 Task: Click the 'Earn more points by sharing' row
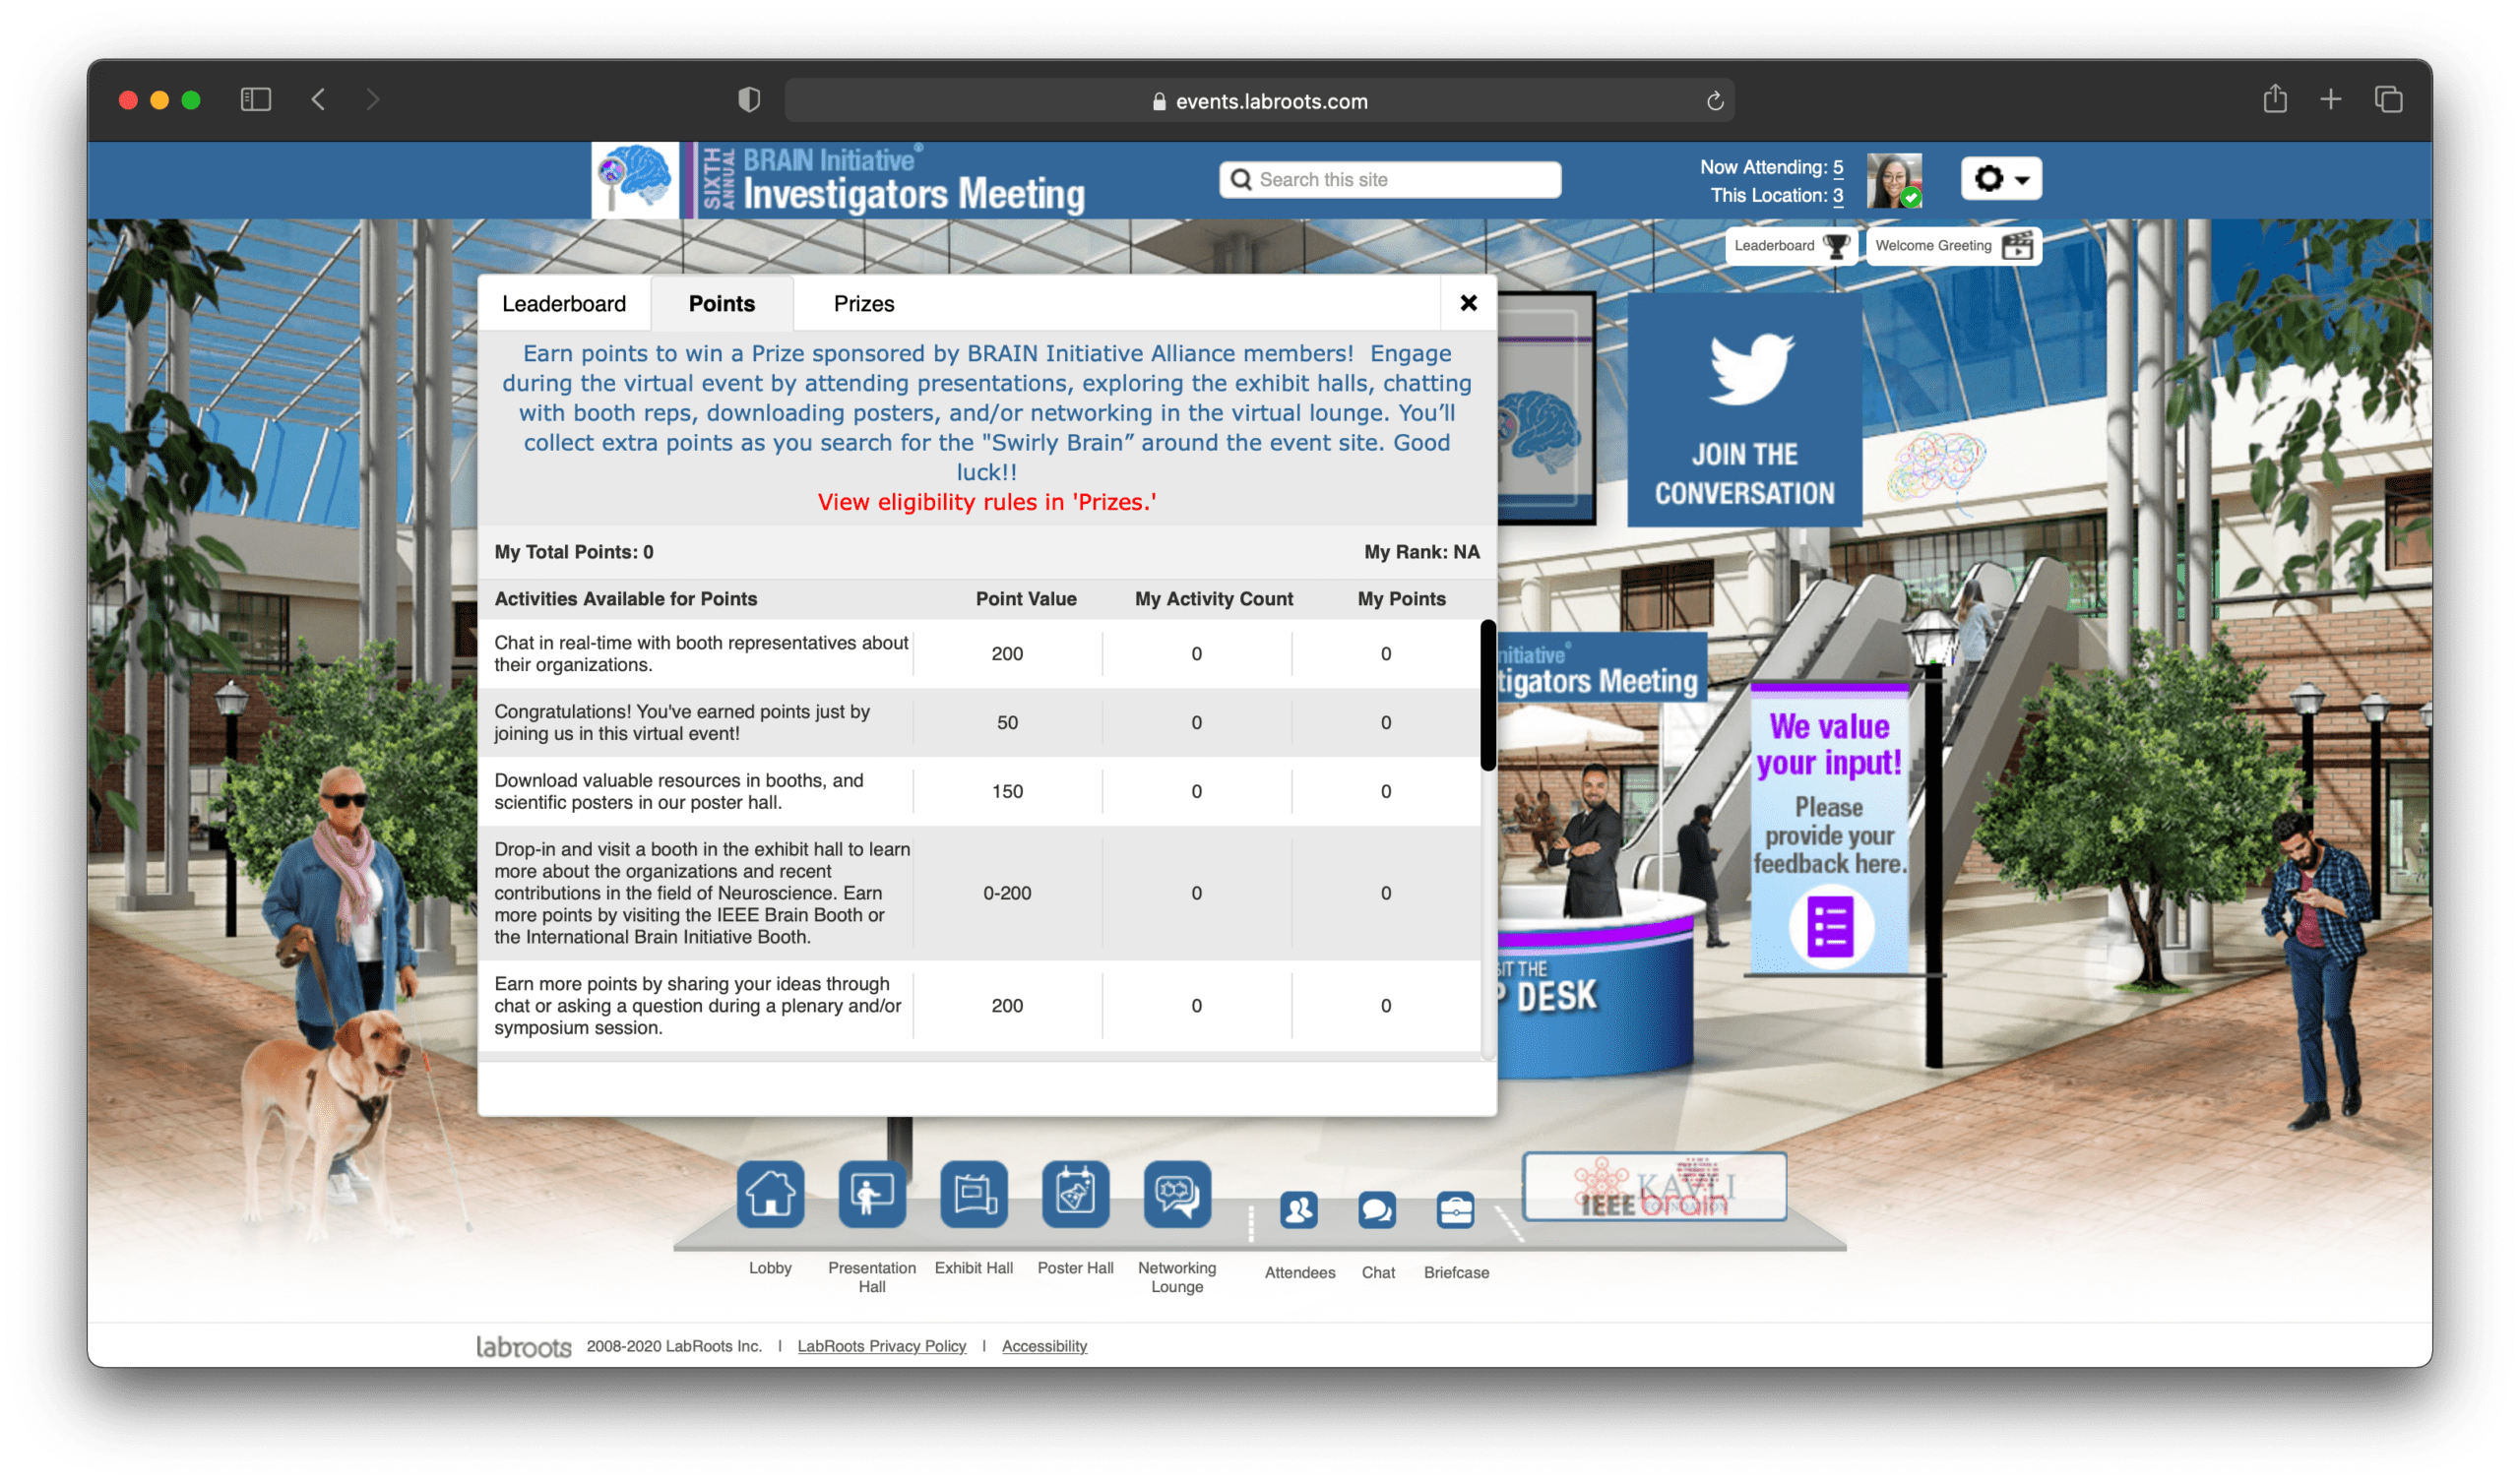coord(979,1006)
